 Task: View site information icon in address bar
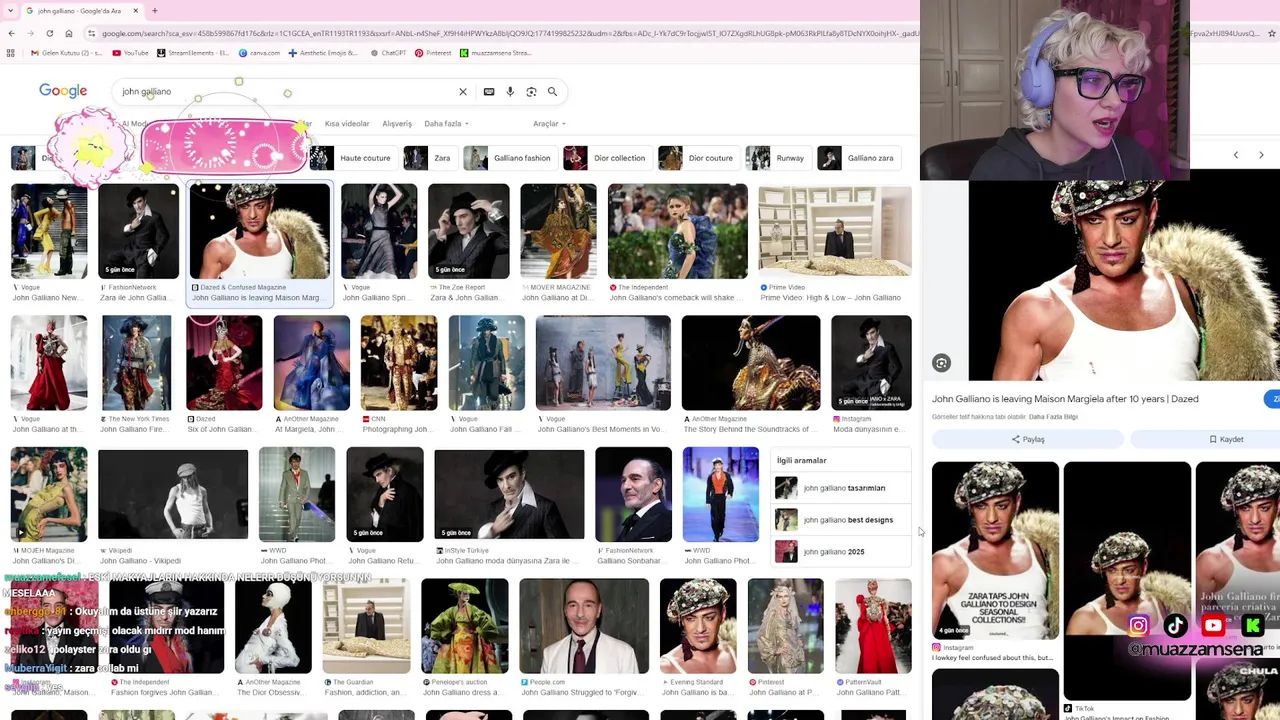[x=91, y=33]
